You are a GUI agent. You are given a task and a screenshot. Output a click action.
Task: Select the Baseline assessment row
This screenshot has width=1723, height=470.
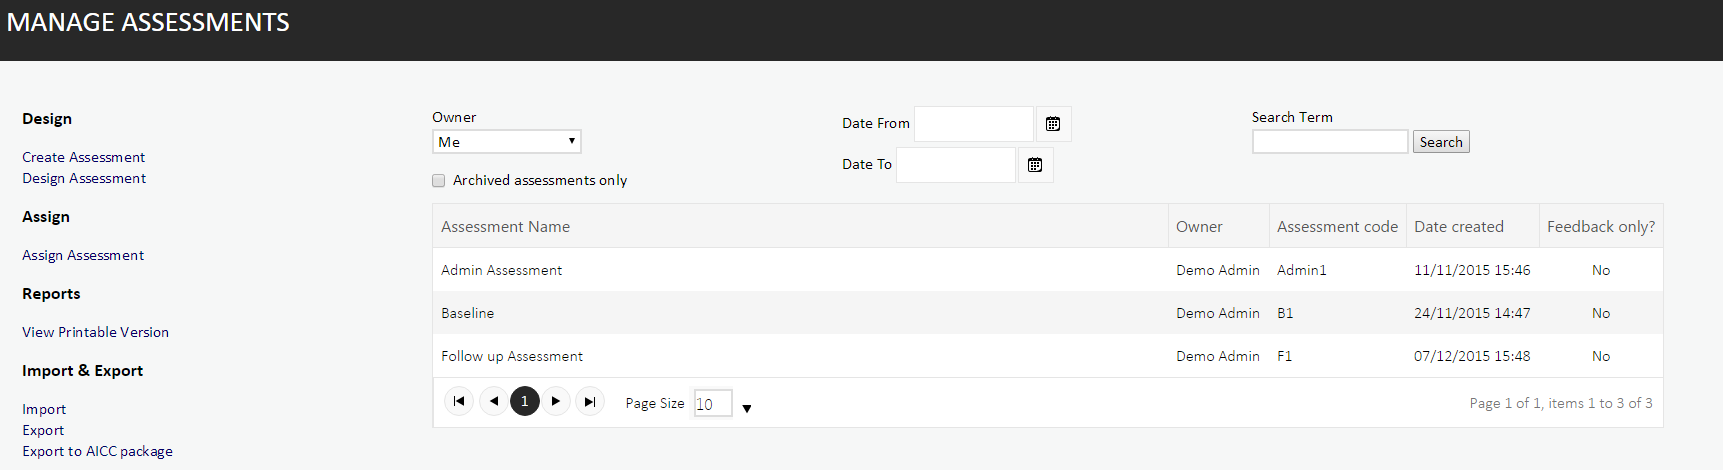click(x=1048, y=313)
